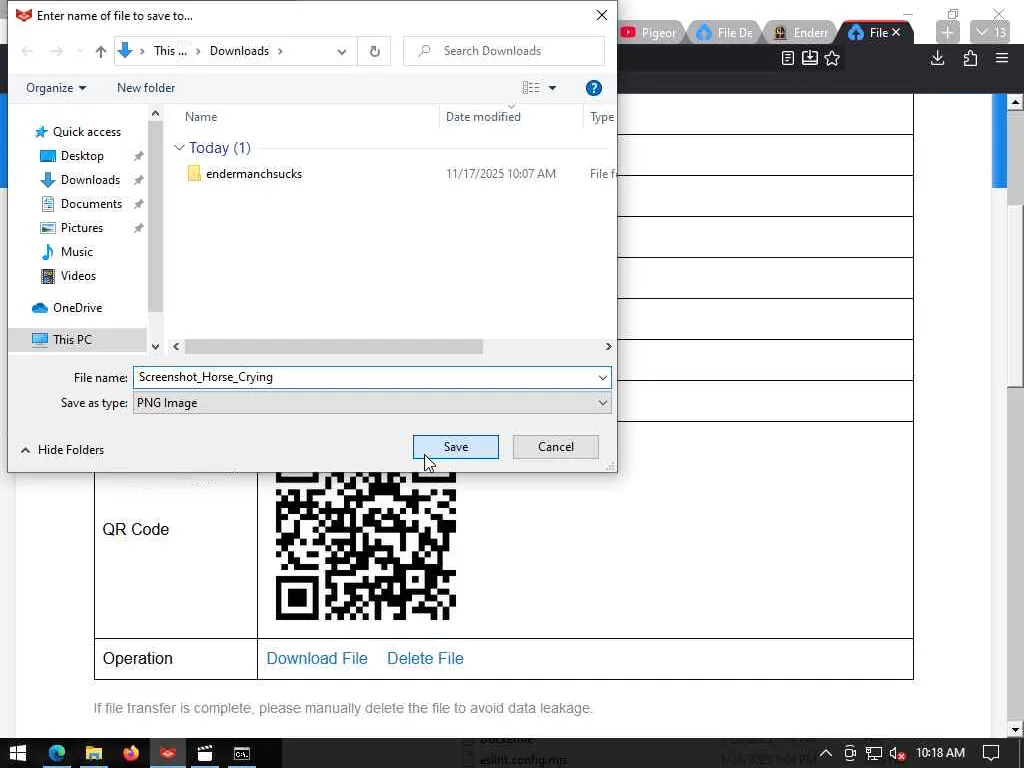Image resolution: width=1024 pixels, height=768 pixels.
Task: Click the Forward arrow in save dialog
Action: click(56, 51)
